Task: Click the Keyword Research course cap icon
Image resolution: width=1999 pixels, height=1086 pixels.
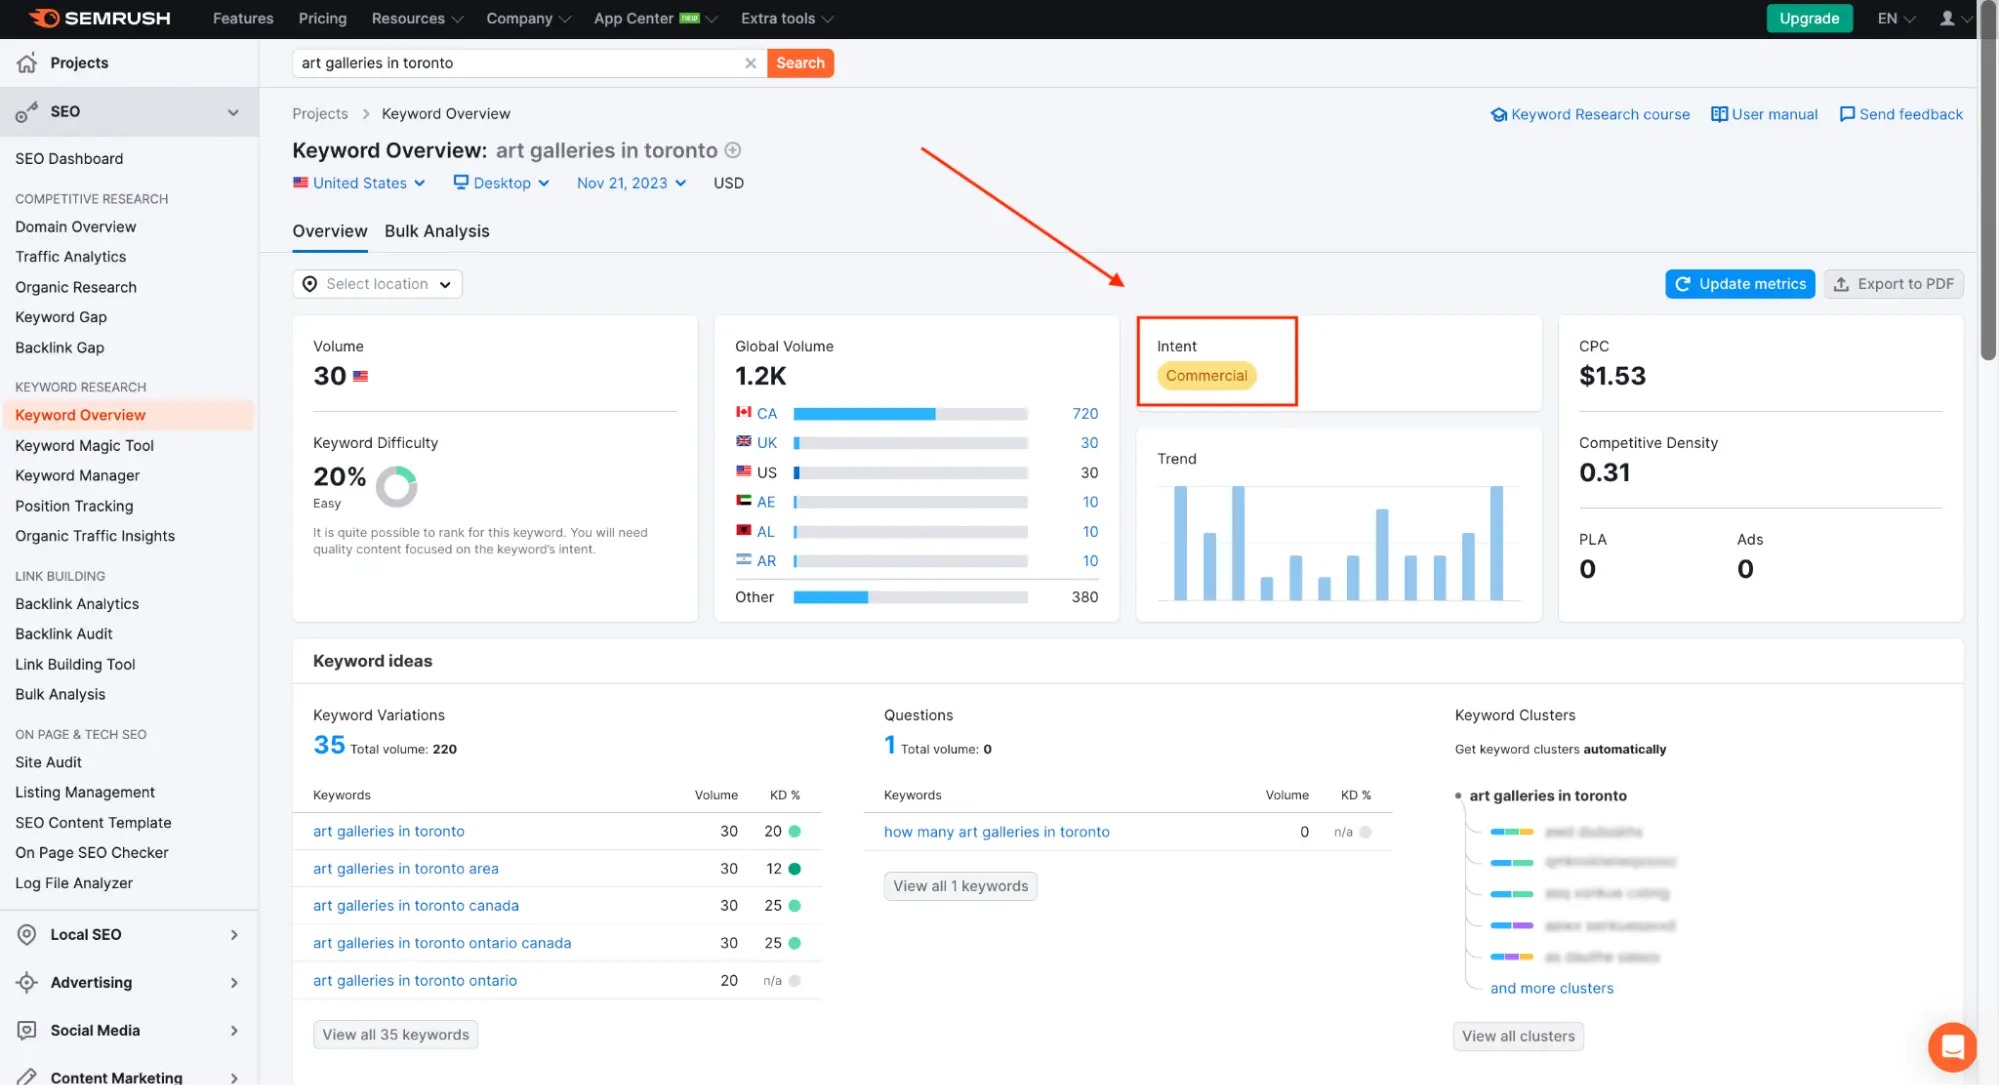Action: (x=1498, y=115)
